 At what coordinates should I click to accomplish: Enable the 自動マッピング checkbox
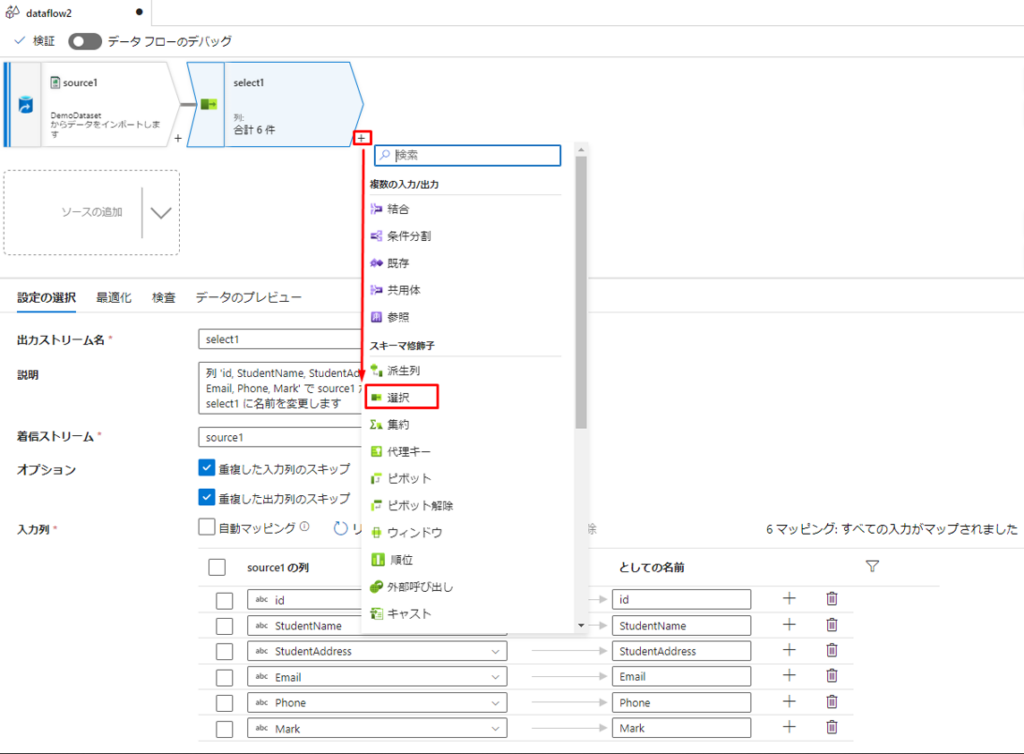pyautogui.click(x=207, y=527)
